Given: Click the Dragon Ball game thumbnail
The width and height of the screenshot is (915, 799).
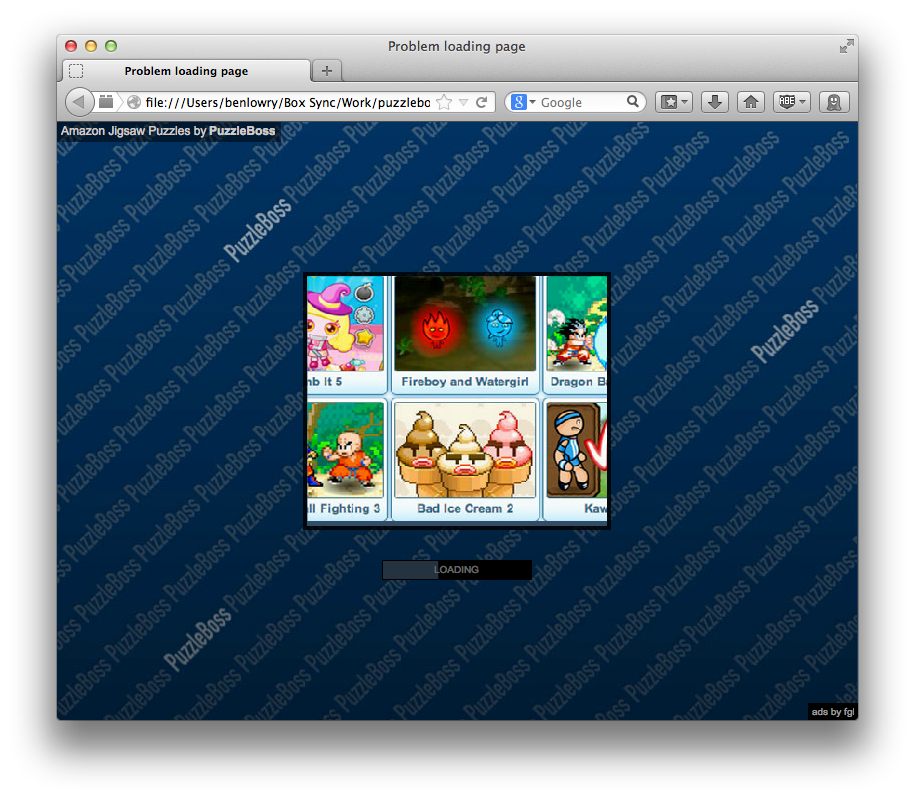Looking at the screenshot, I should point(577,323).
